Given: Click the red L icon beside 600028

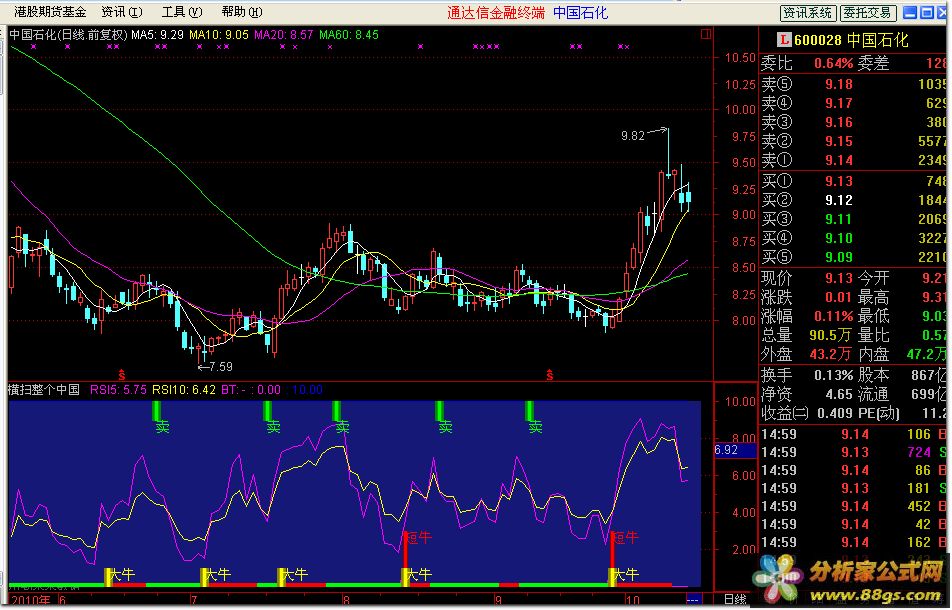Looking at the screenshot, I should pos(784,40).
